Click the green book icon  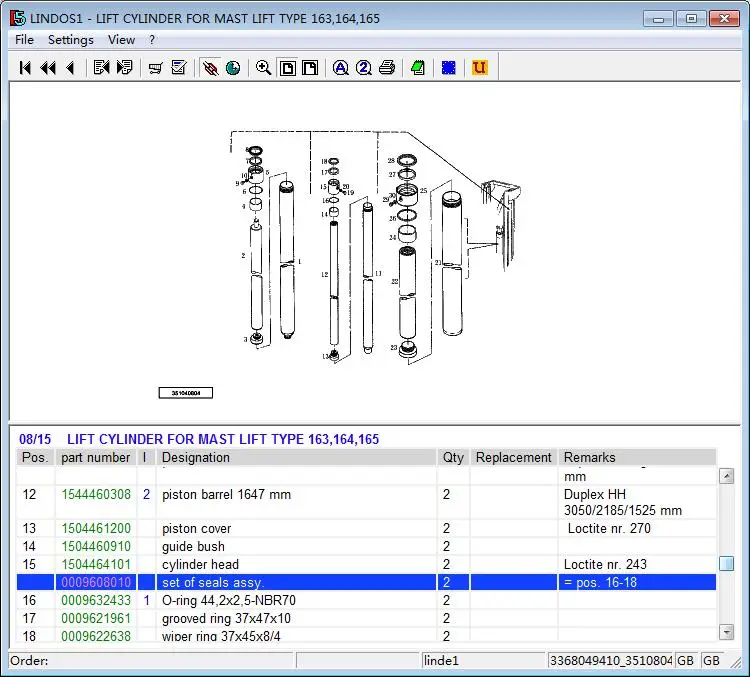coord(418,68)
